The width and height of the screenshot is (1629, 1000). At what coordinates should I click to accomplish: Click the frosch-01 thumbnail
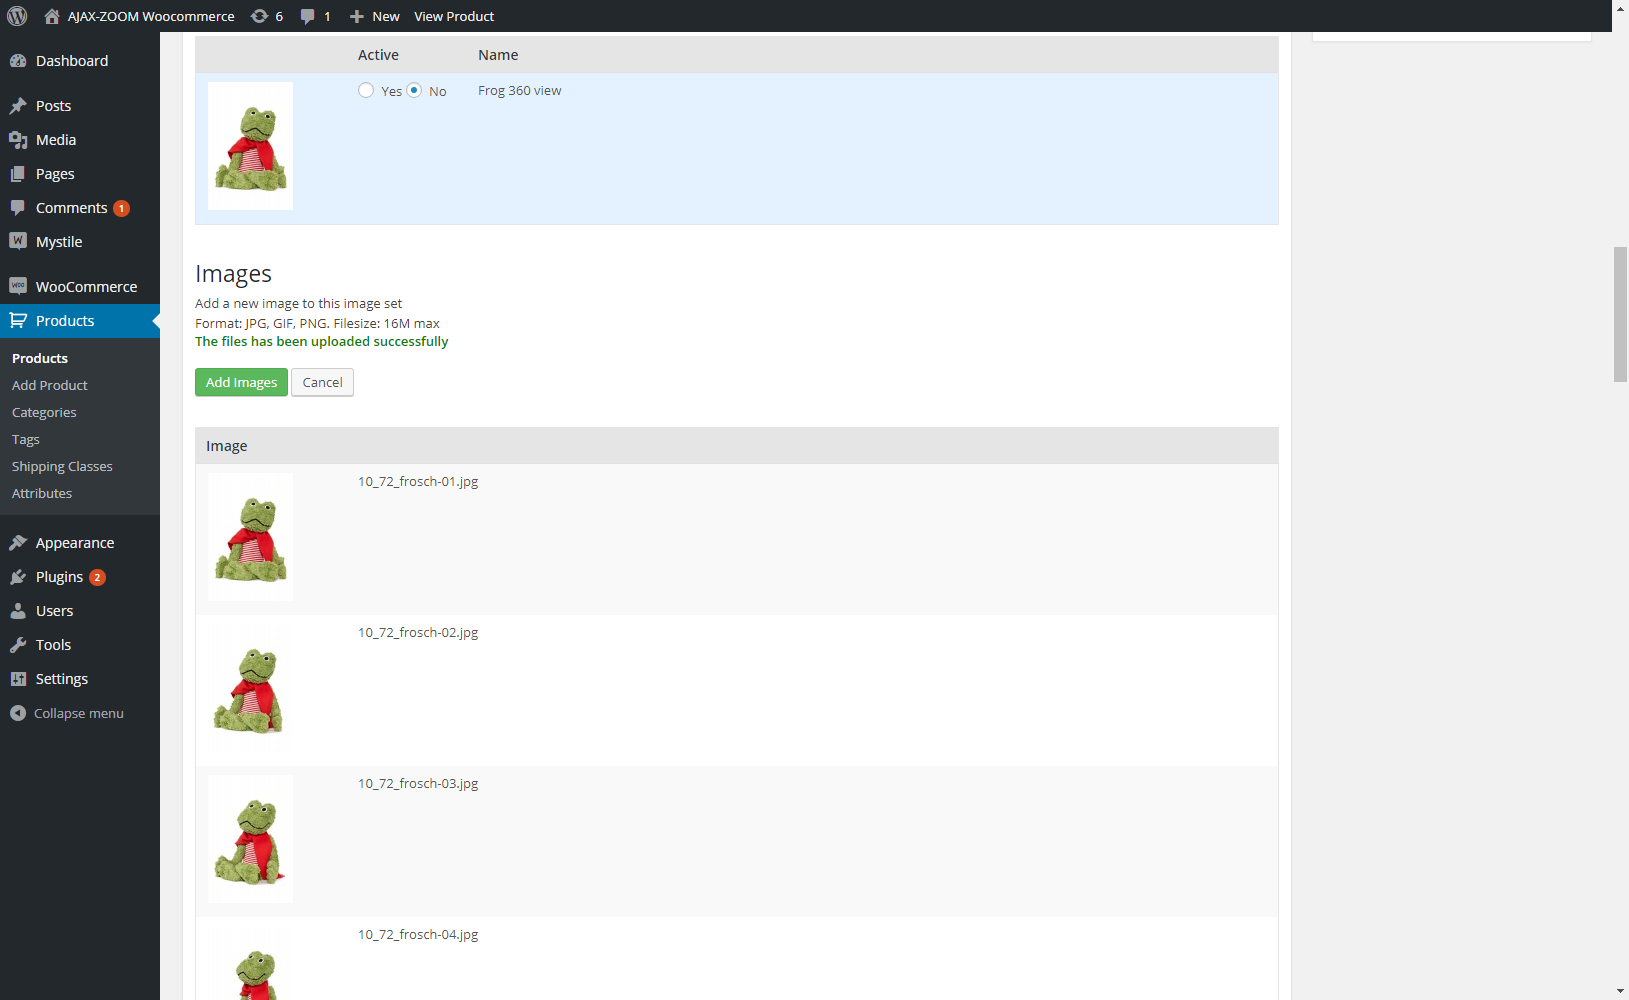coord(251,537)
